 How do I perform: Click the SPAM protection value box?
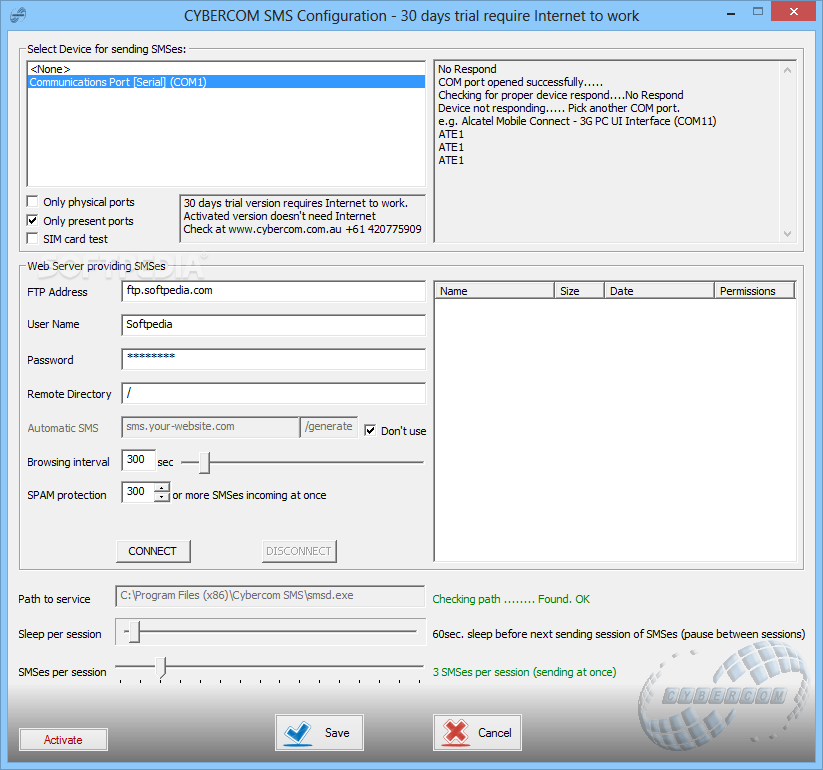(138, 492)
